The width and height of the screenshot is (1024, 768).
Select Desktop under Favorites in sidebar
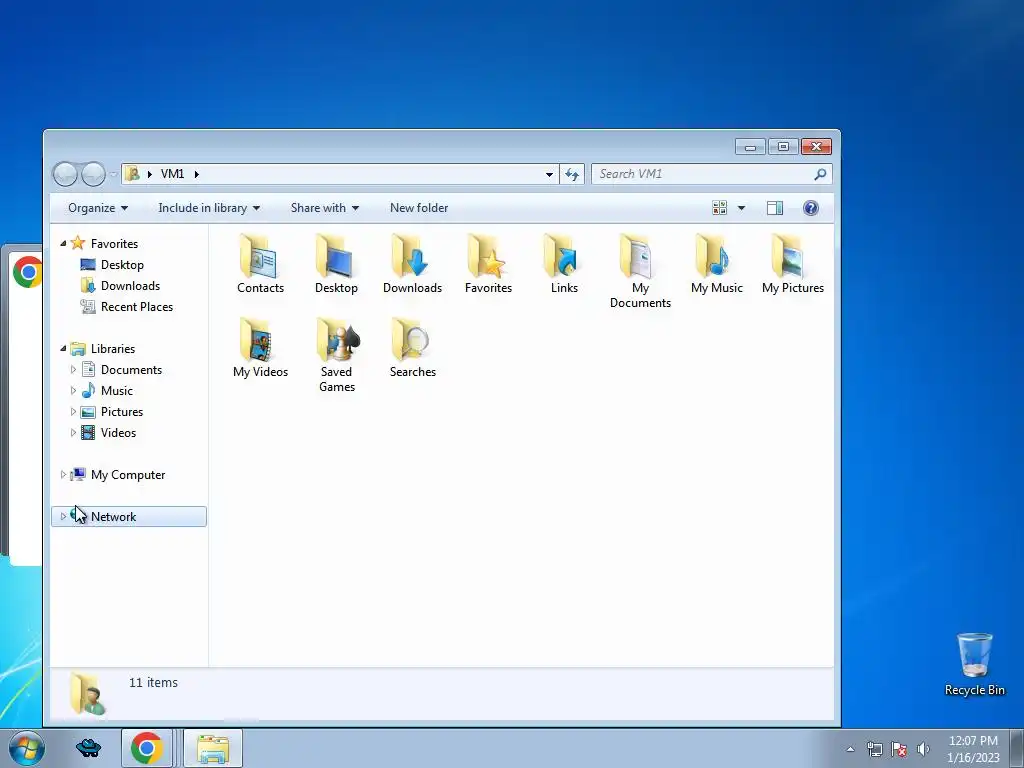tap(122, 264)
